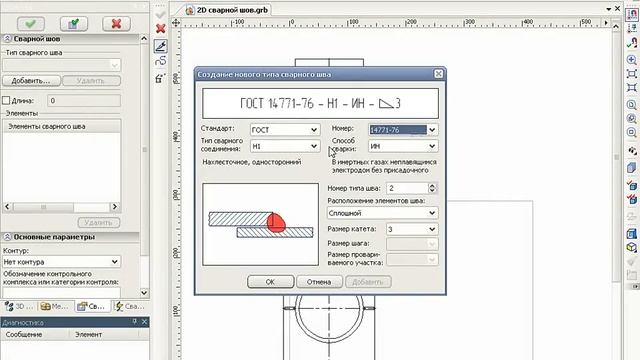The image size is (640, 360).
Task: Click the zoom-in magnifier with plus icon
Action: point(632,60)
